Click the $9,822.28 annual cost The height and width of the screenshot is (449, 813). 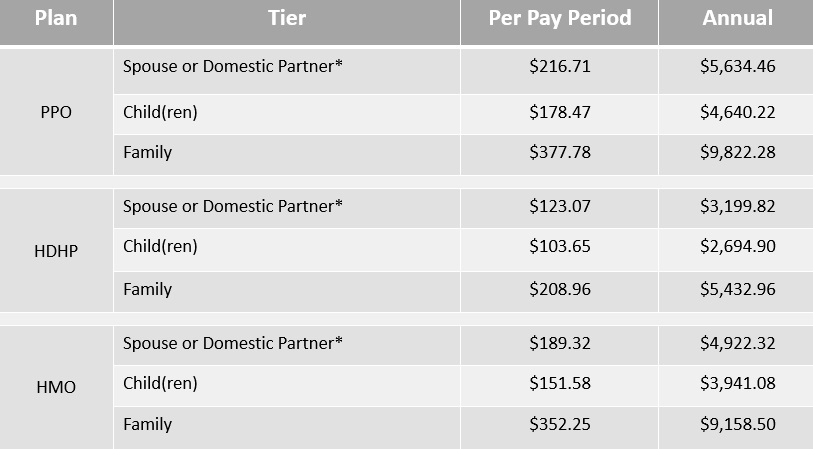pyautogui.click(x=737, y=152)
